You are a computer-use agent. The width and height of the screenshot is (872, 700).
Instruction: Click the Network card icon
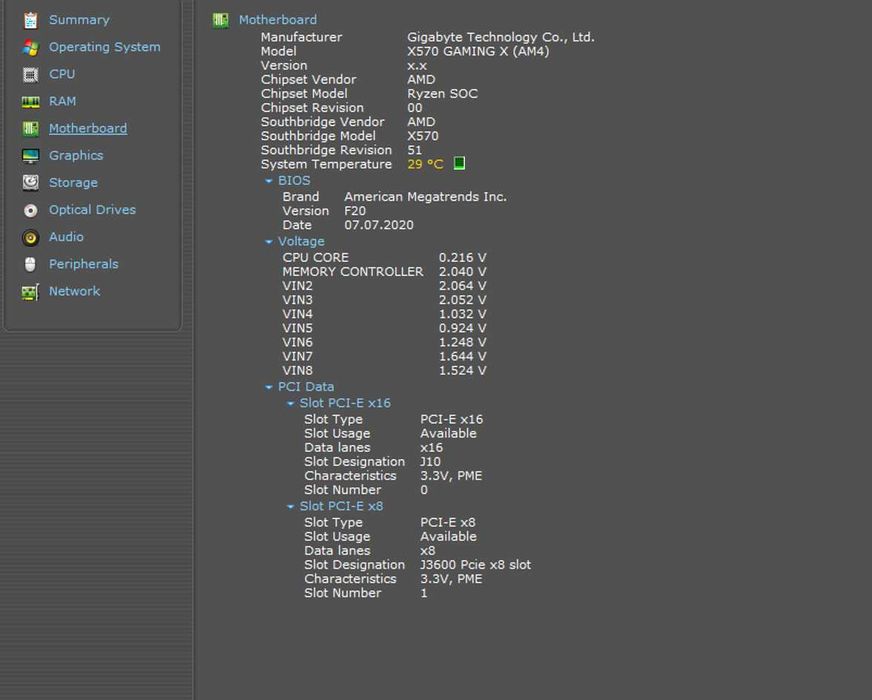pyautogui.click(x=31, y=292)
